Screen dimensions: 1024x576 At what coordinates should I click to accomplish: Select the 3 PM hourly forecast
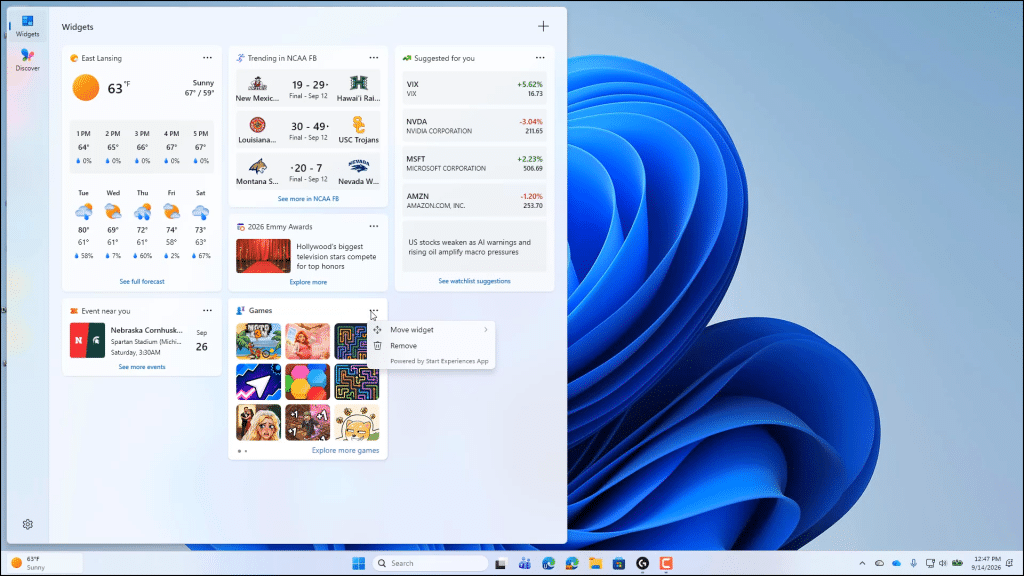point(142,147)
